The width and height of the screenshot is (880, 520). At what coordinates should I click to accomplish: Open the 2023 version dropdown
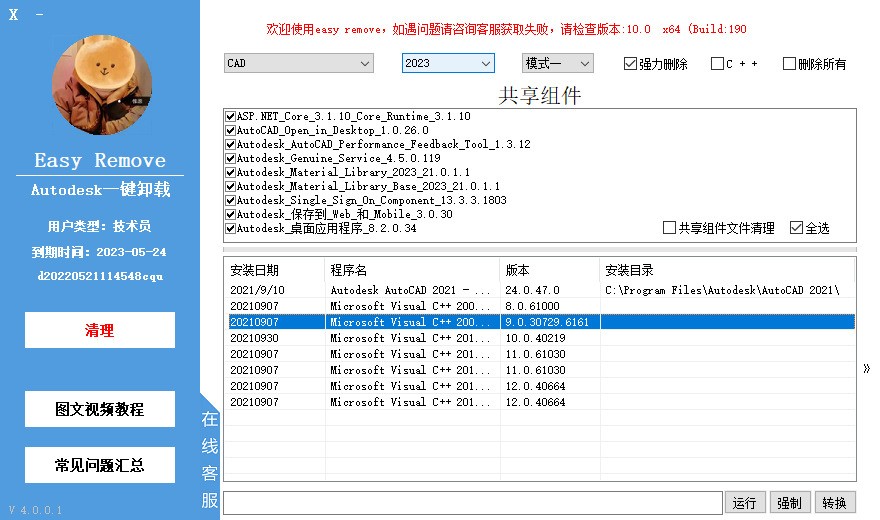click(448, 63)
